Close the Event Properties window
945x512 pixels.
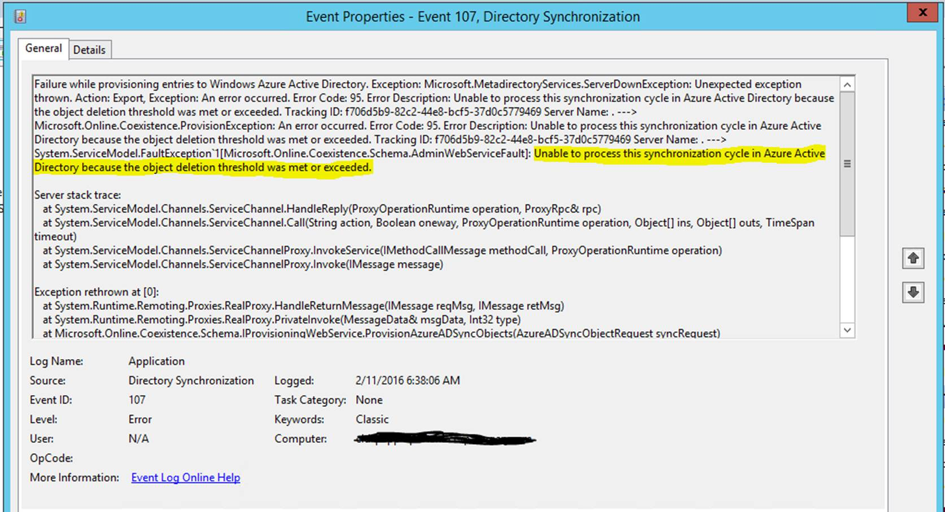pyautogui.click(x=922, y=12)
